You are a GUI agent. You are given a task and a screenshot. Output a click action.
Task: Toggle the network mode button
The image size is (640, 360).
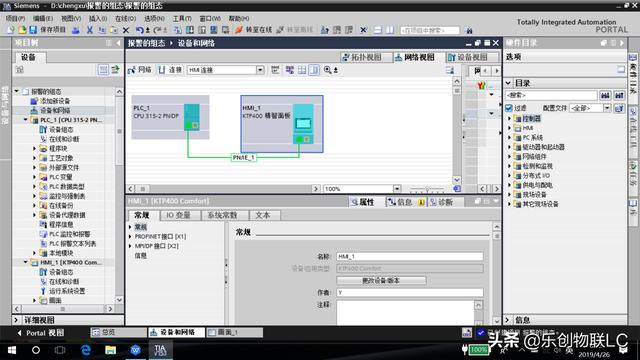[140, 70]
